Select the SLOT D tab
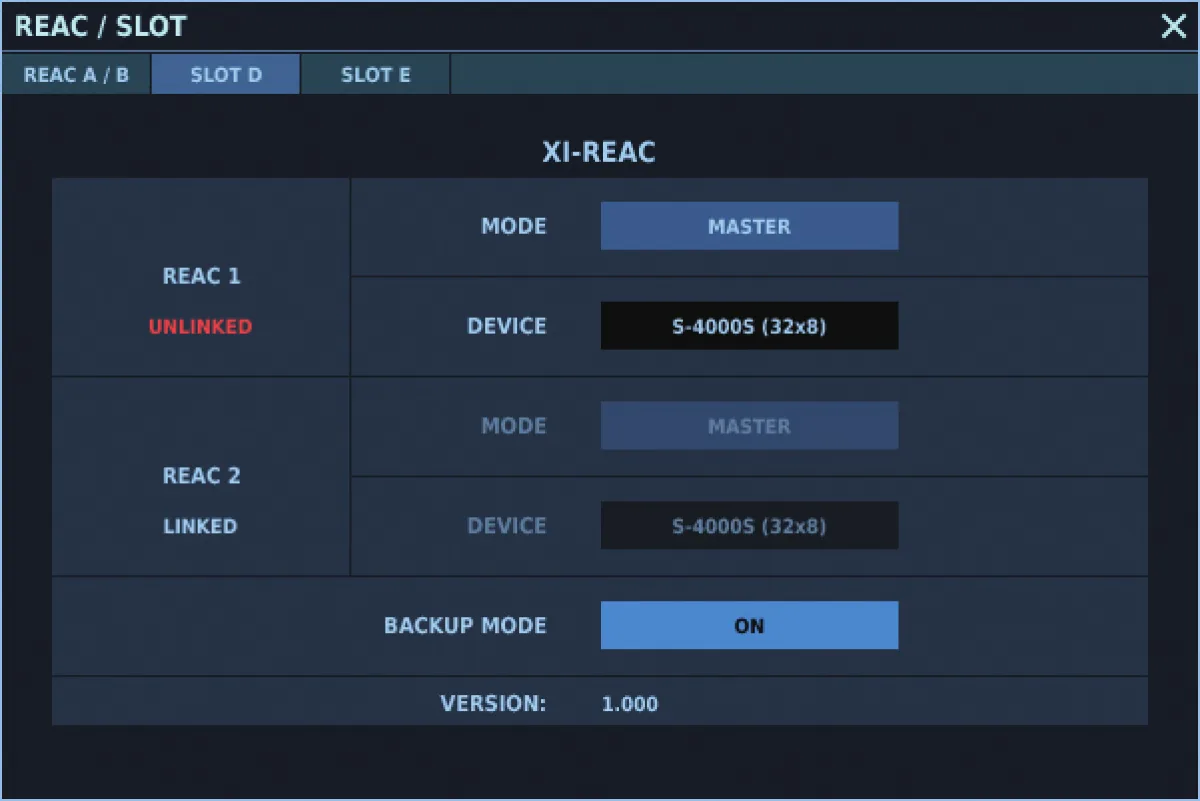1200x801 pixels. (x=226, y=75)
